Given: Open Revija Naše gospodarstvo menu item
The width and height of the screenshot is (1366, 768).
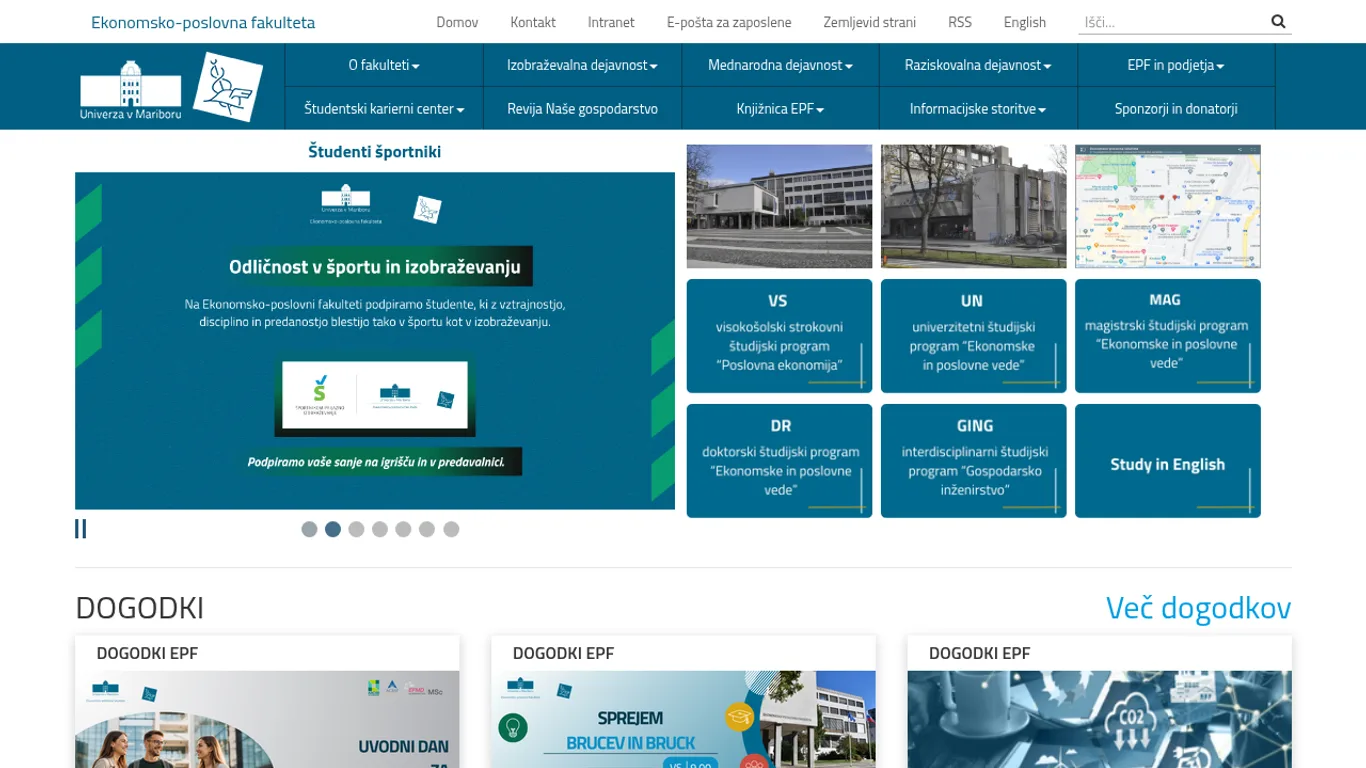Looking at the screenshot, I should tap(582, 108).
